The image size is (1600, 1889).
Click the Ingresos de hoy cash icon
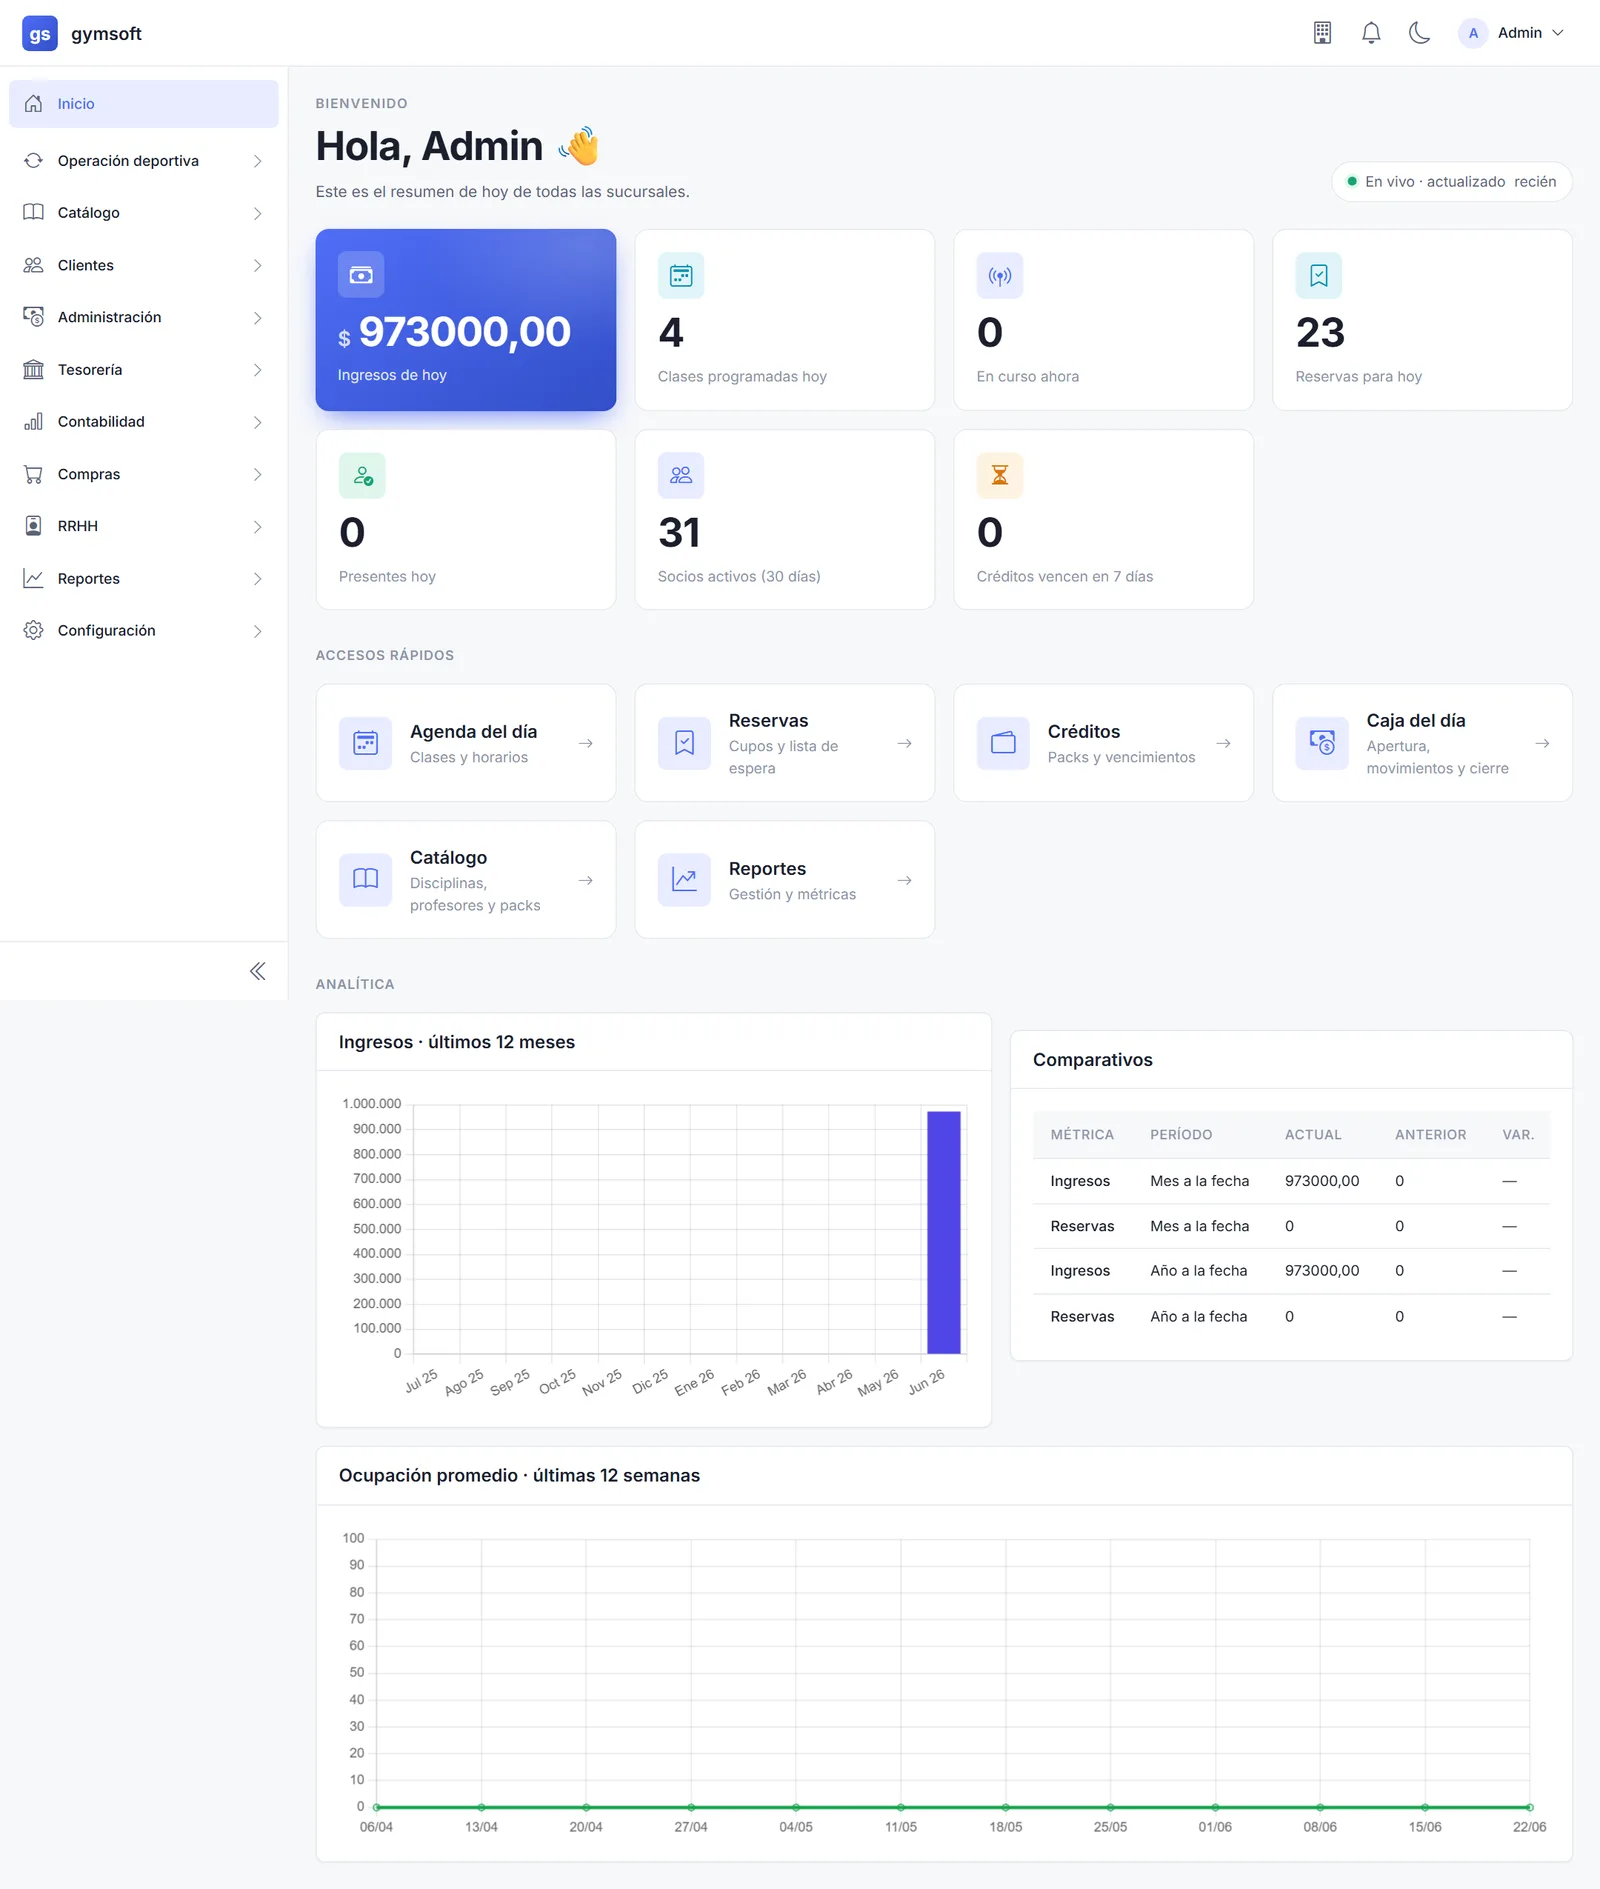(x=361, y=275)
